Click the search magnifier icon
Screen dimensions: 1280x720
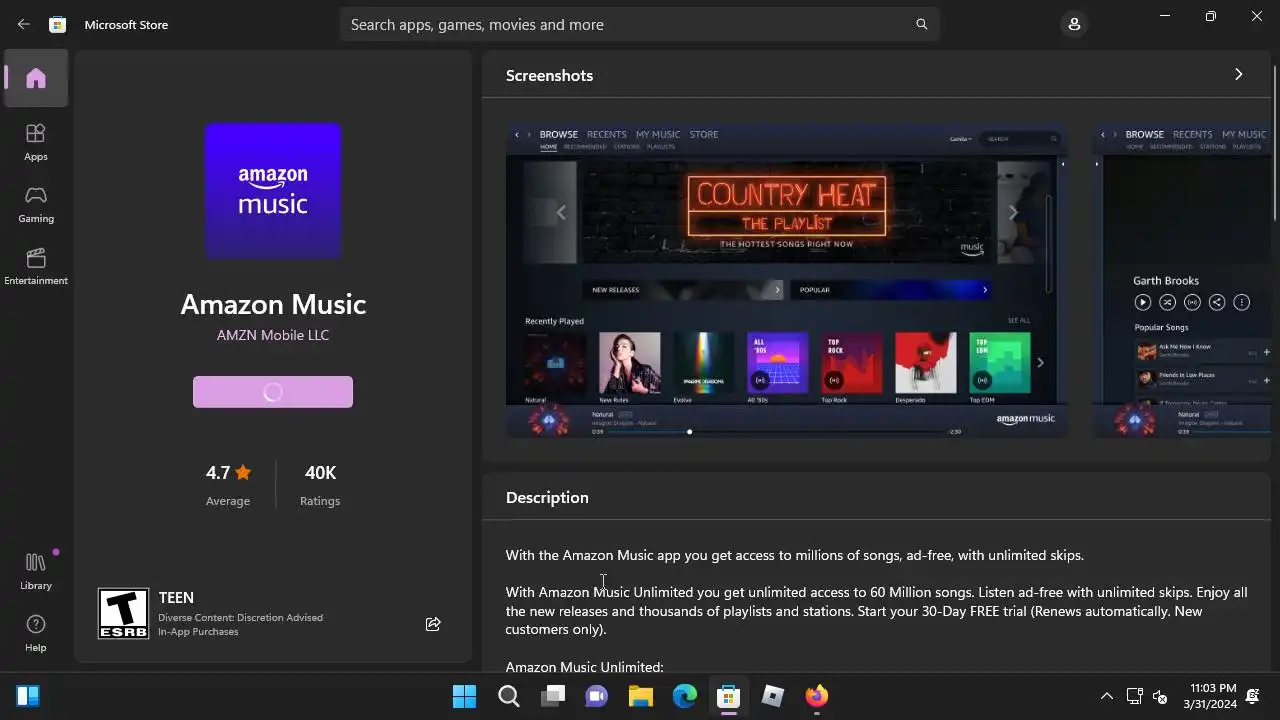921,24
